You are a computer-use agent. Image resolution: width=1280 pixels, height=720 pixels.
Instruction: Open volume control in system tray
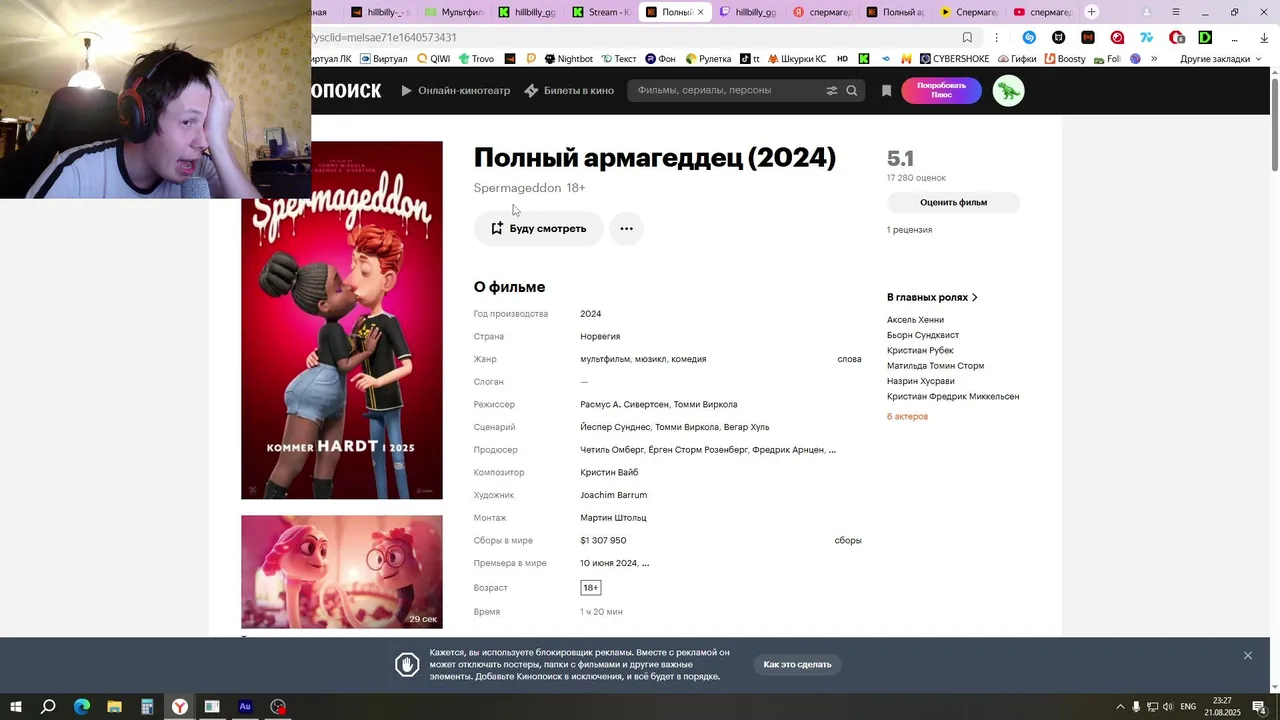[x=1168, y=707]
